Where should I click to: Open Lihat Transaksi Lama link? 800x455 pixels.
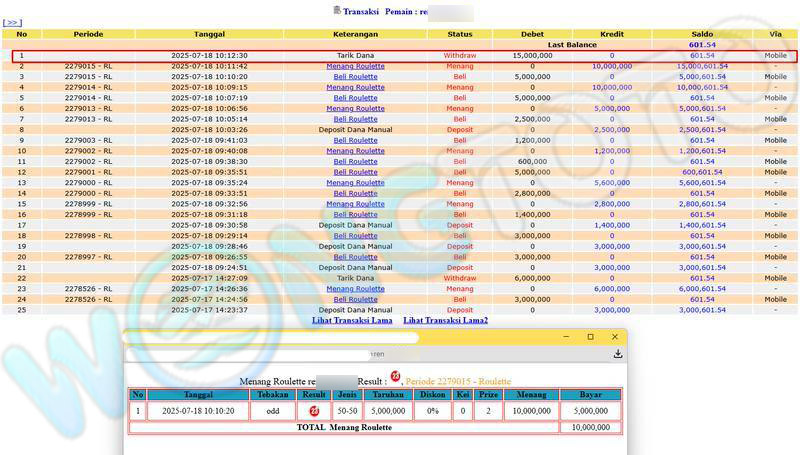pos(351,320)
